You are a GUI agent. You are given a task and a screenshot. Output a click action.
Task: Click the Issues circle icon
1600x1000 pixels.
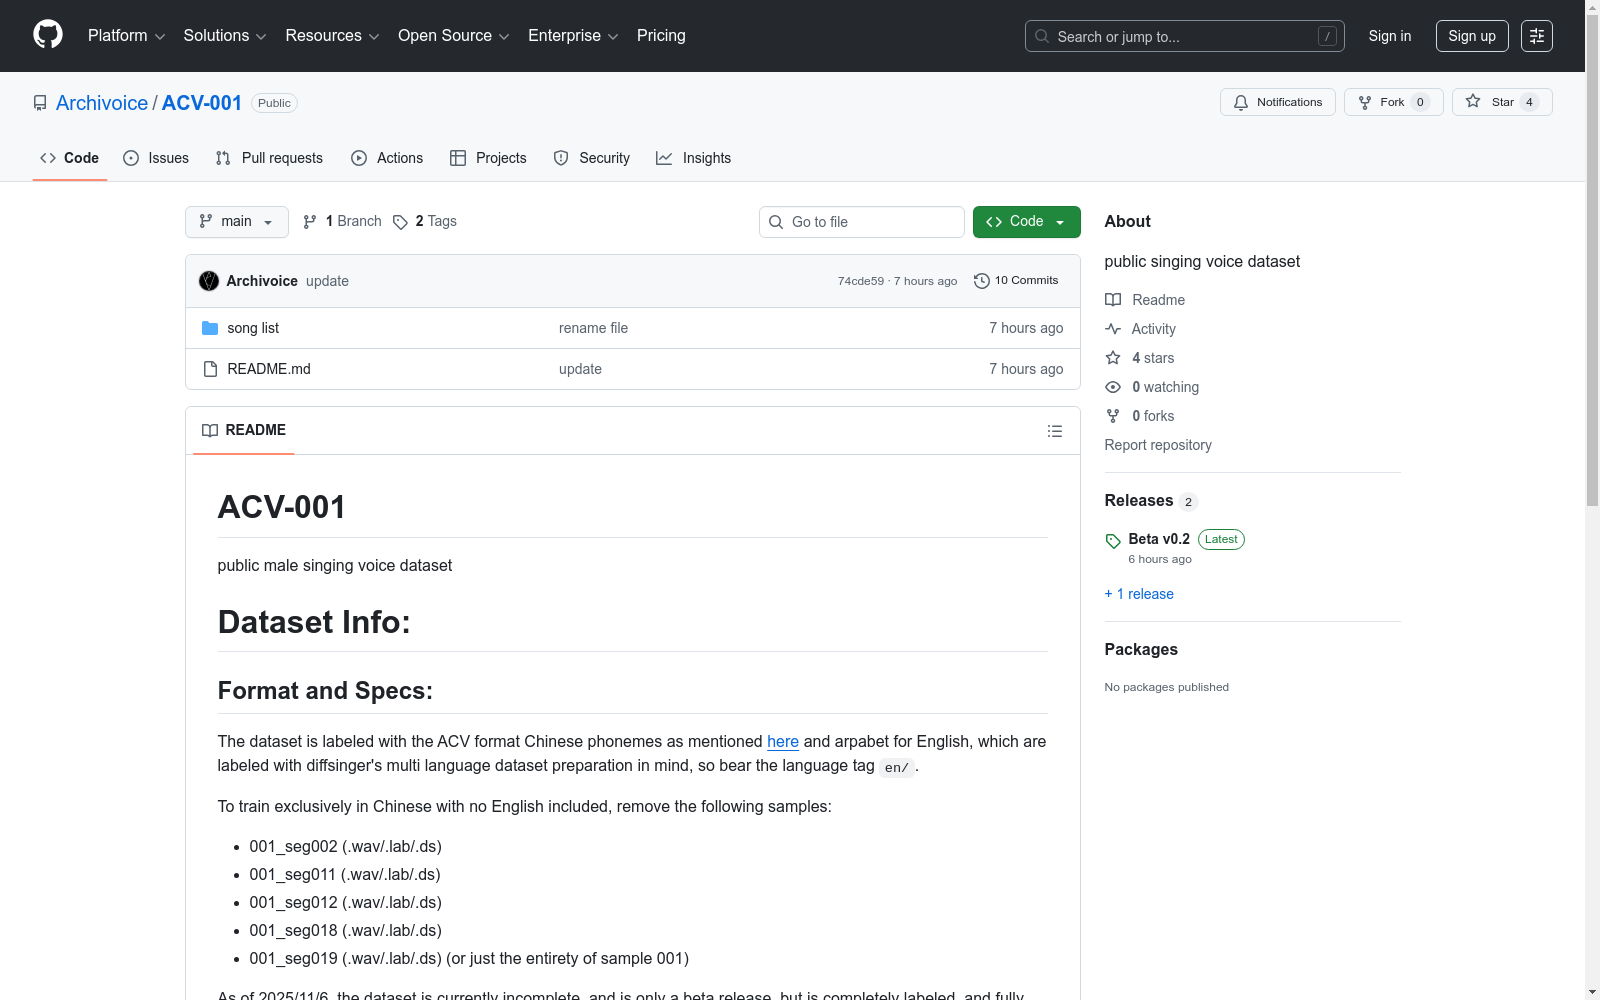pyautogui.click(x=131, y=158)
